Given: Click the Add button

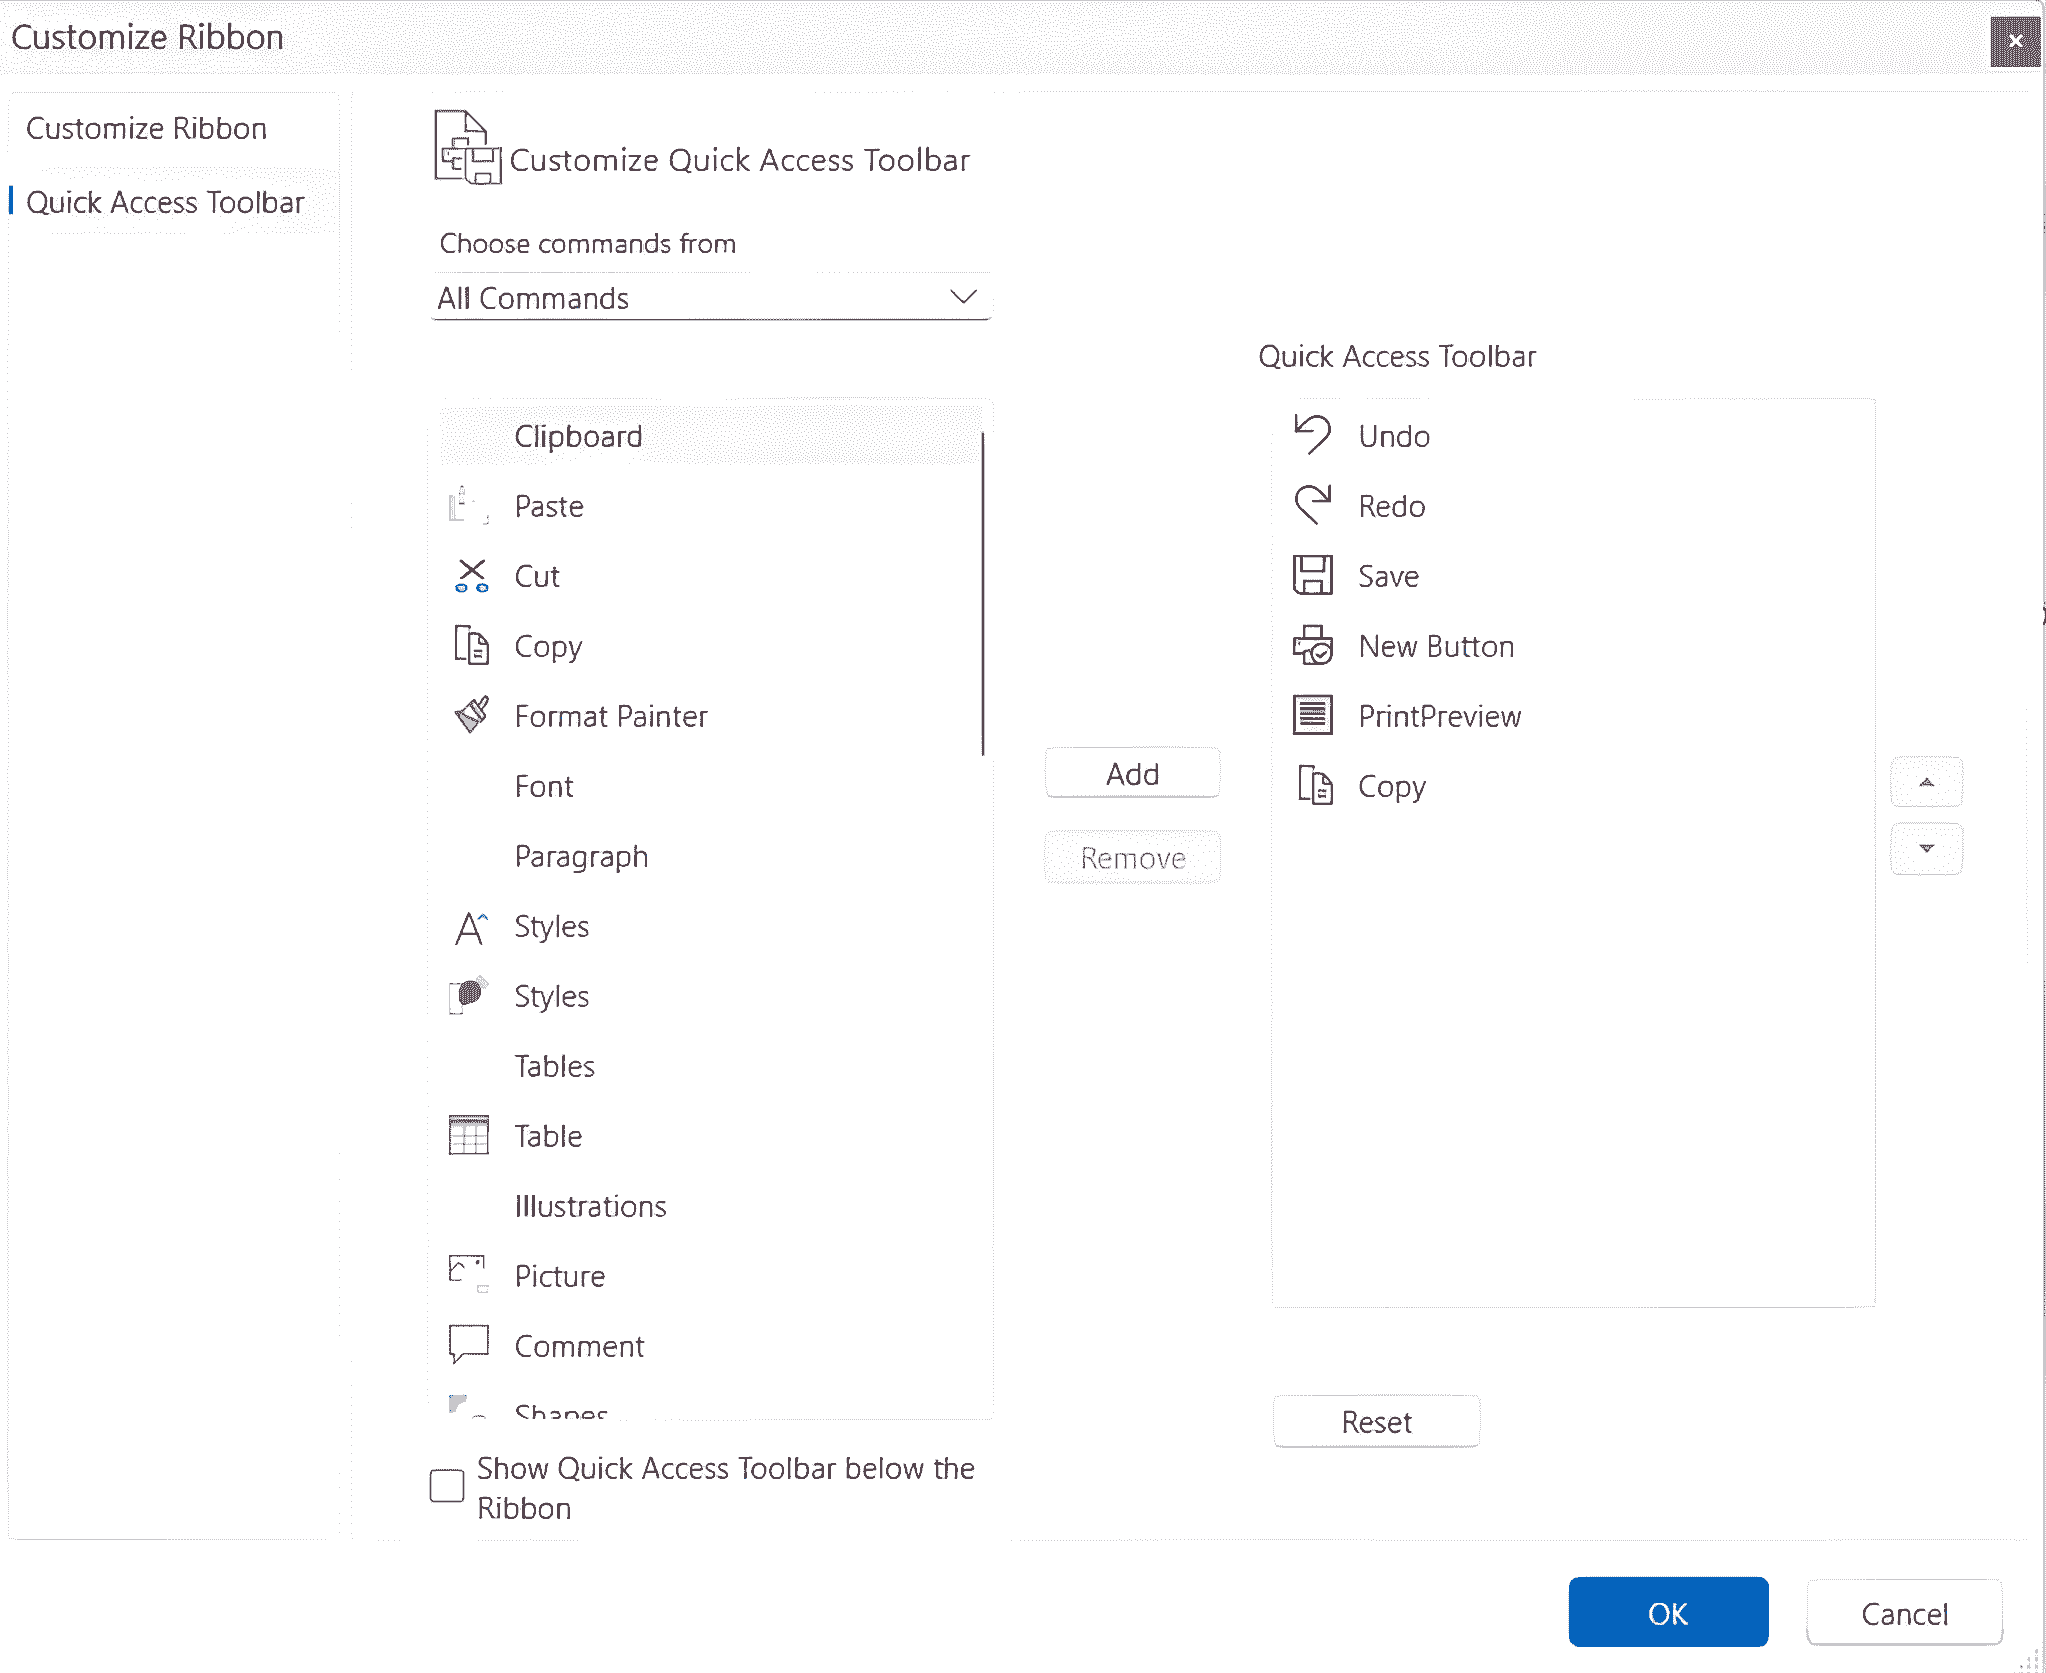Looking at the screenshot, I should tap(1132, 772).
